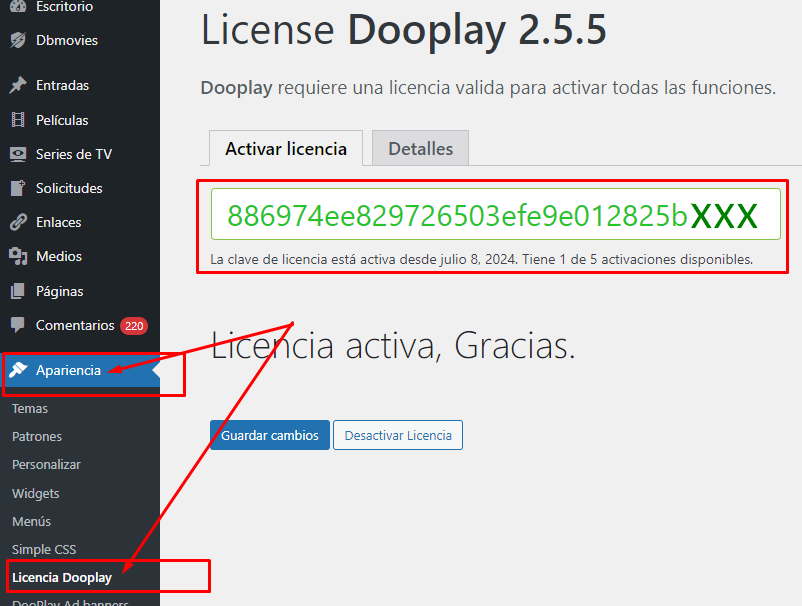Image resolution: width=802 pixels, height=606 pixels.
Task: Click the Medios media icon
Action: 18,256
